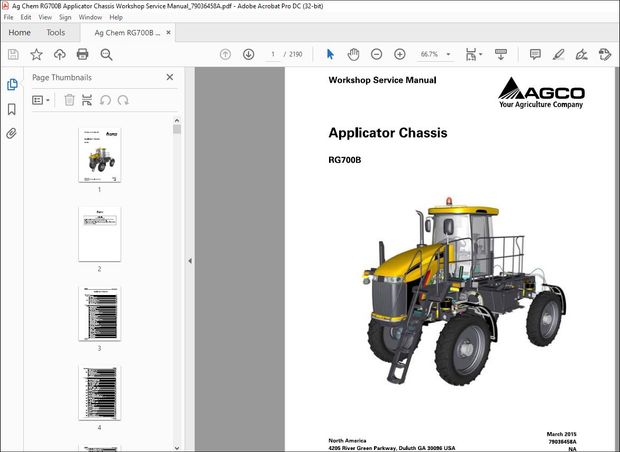Switch to the Home tab

coord(19,32)
